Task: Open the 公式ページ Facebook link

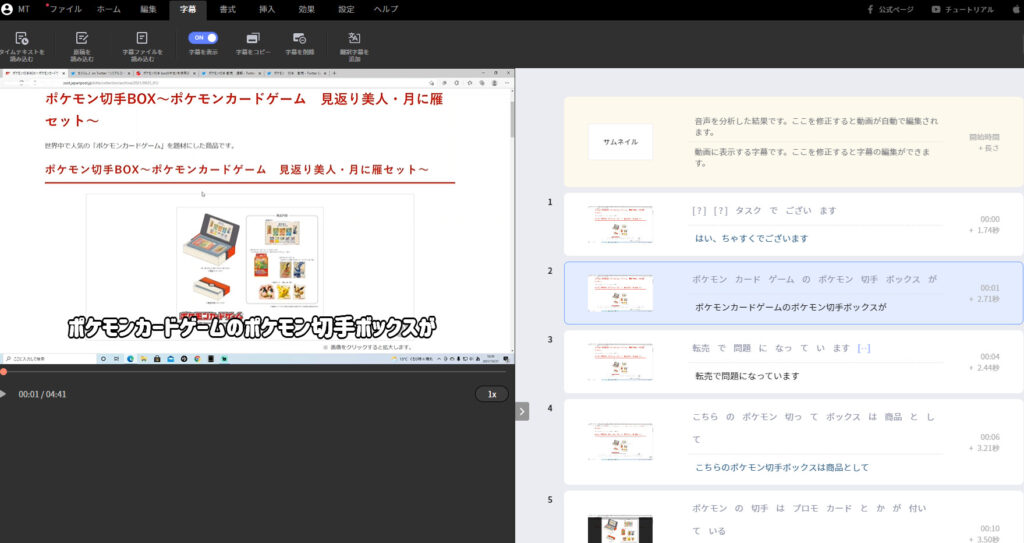Action: pos(889,9)
